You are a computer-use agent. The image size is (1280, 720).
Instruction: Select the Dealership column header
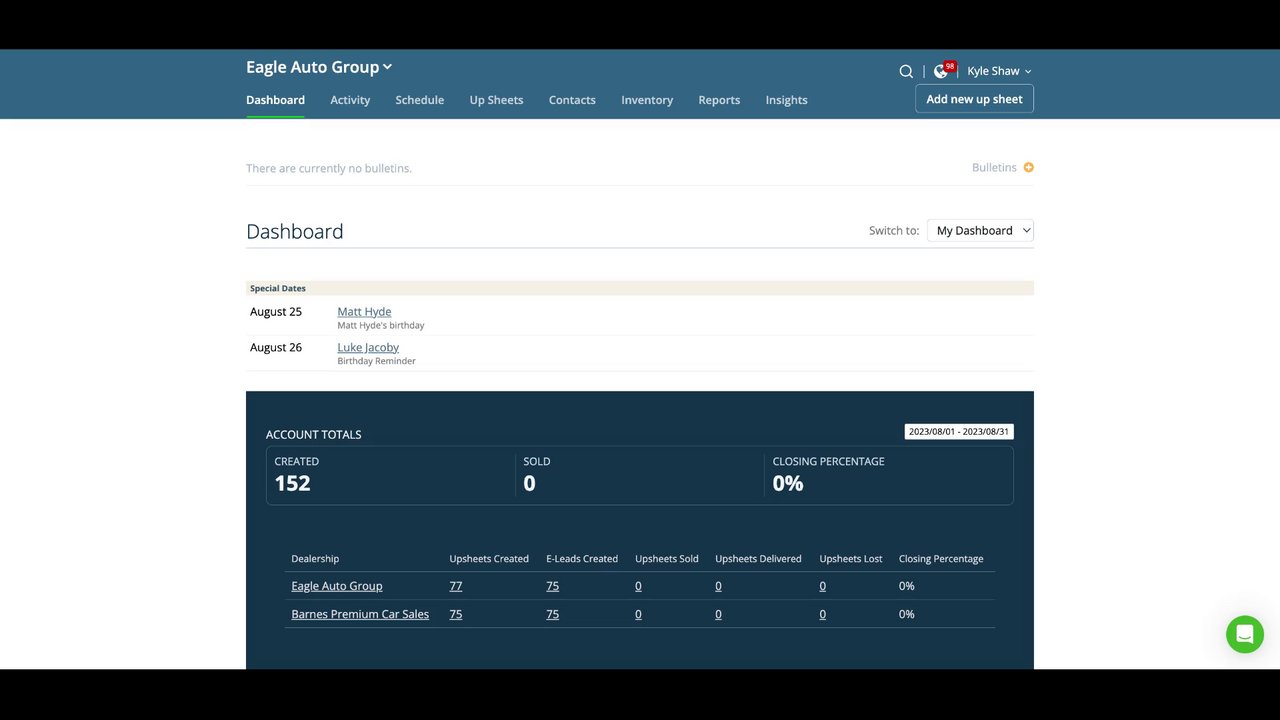pos(315,559)
